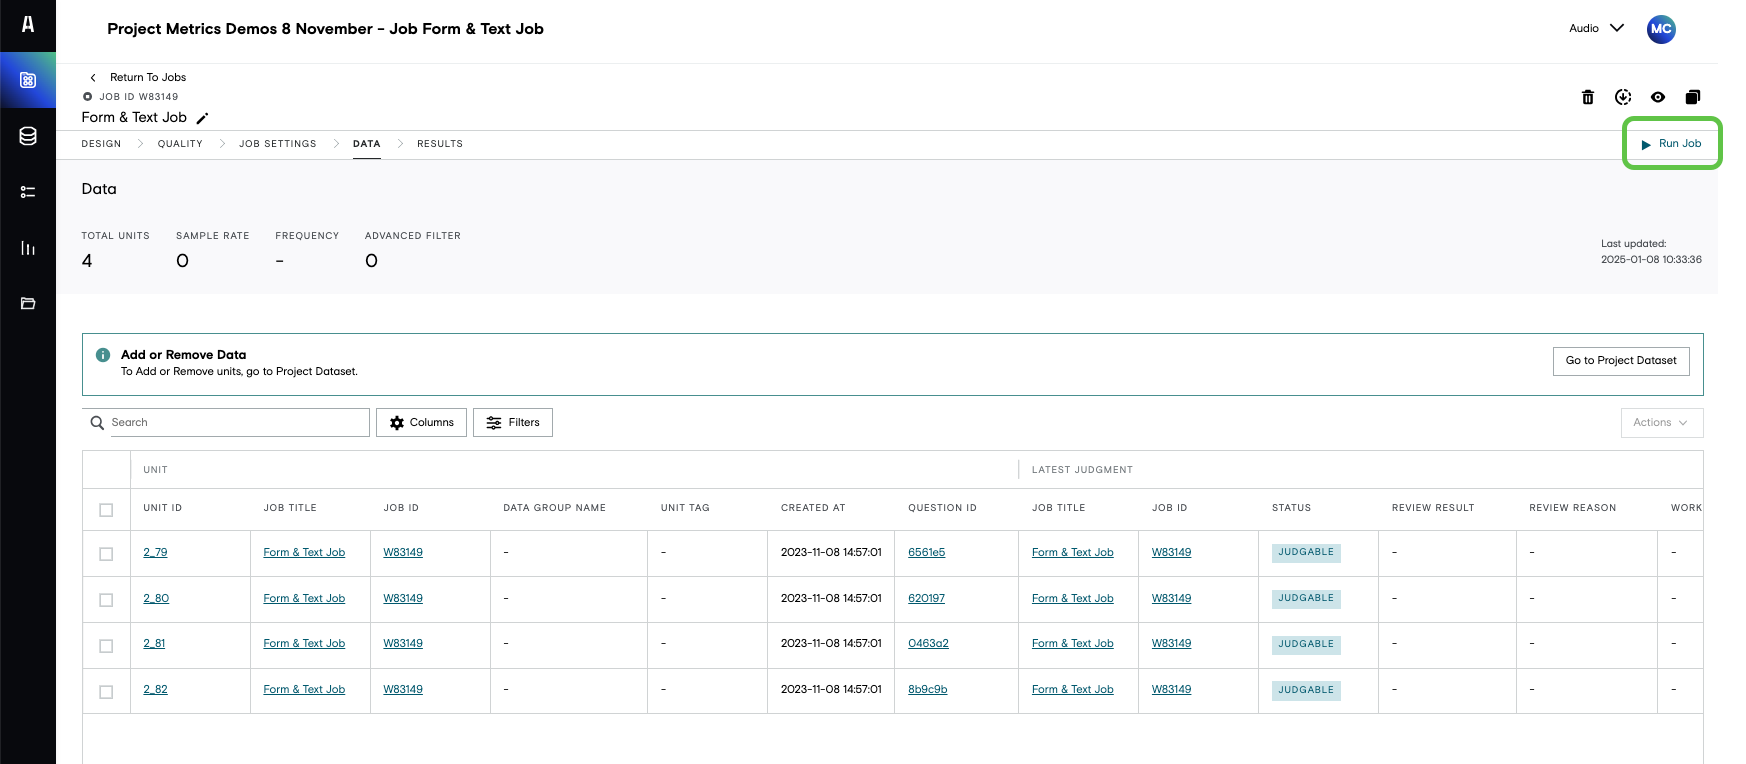1746x764 pixels.
Task: Click the eye preview job icon
Action: tap(1658, 97)
